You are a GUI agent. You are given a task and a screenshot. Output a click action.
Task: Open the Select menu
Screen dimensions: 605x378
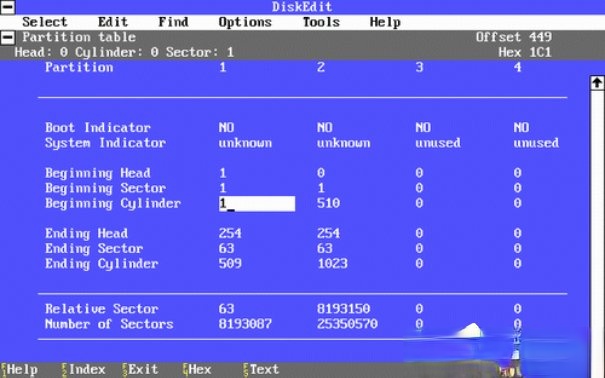click(45, 22)
